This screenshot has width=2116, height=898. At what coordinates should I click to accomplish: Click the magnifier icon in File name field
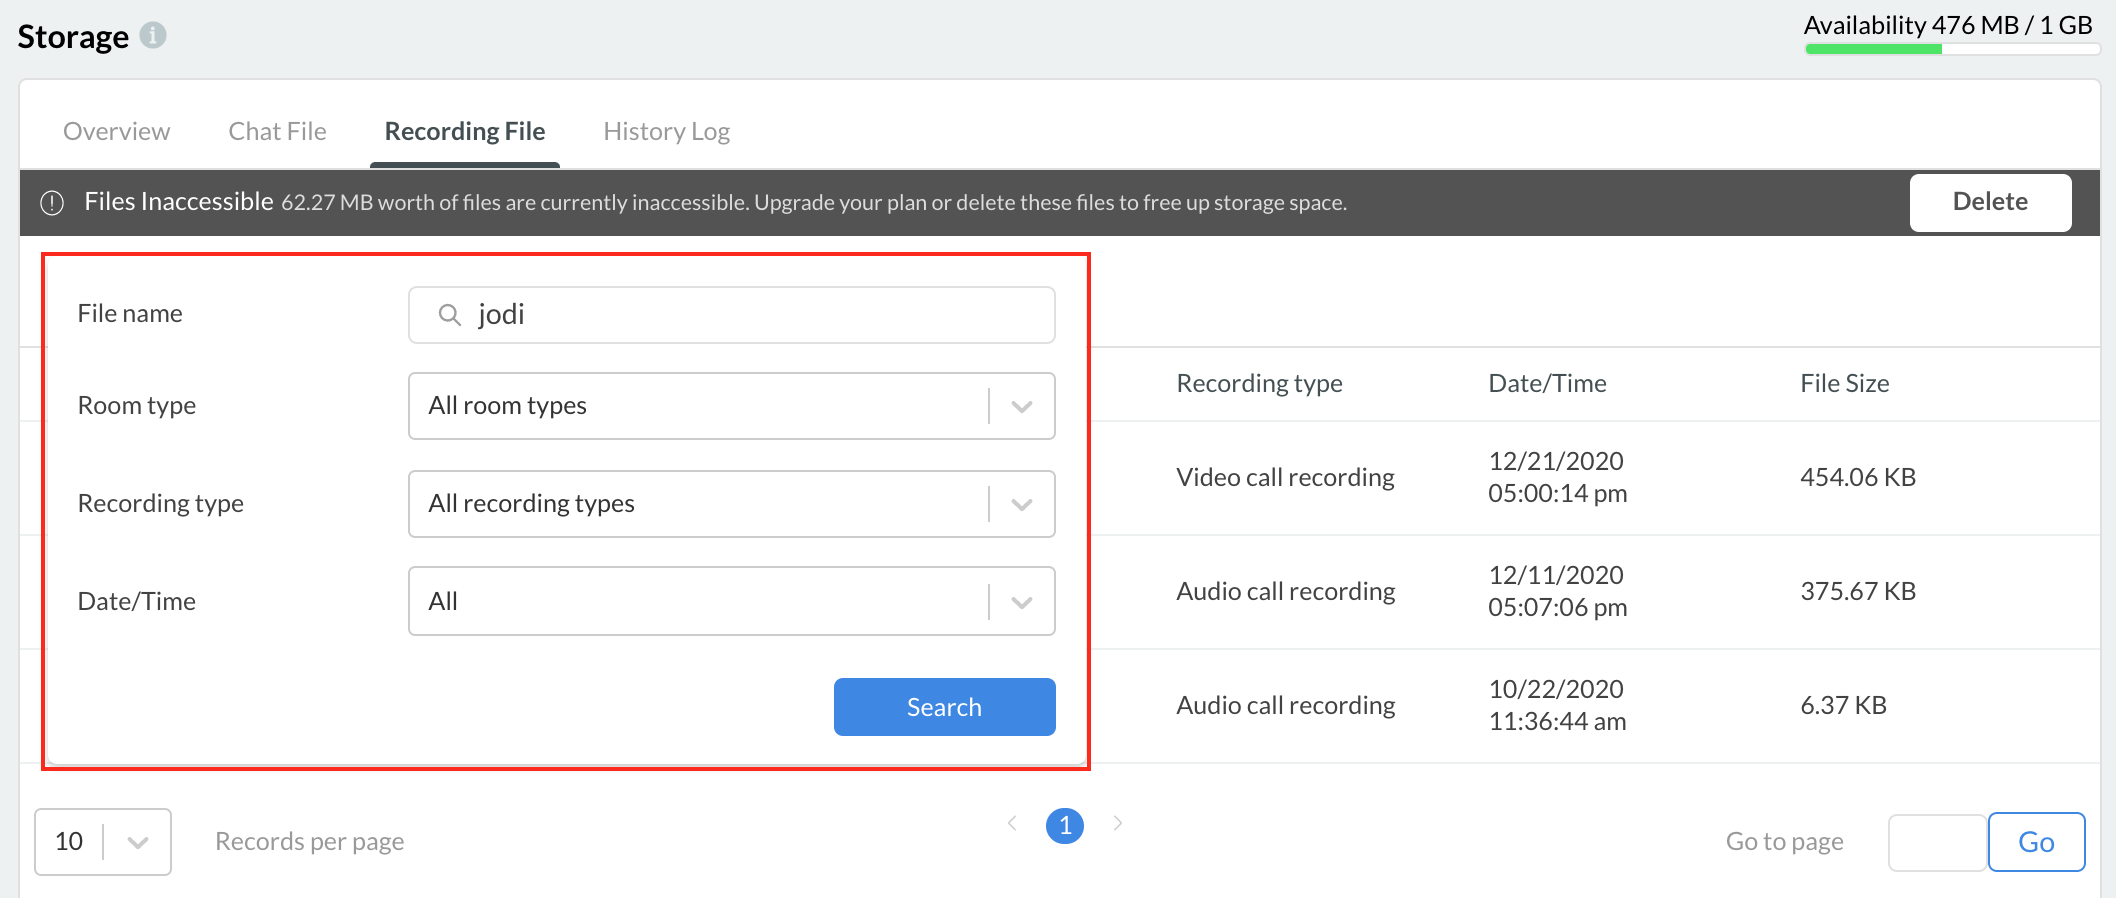coord(449,315)
